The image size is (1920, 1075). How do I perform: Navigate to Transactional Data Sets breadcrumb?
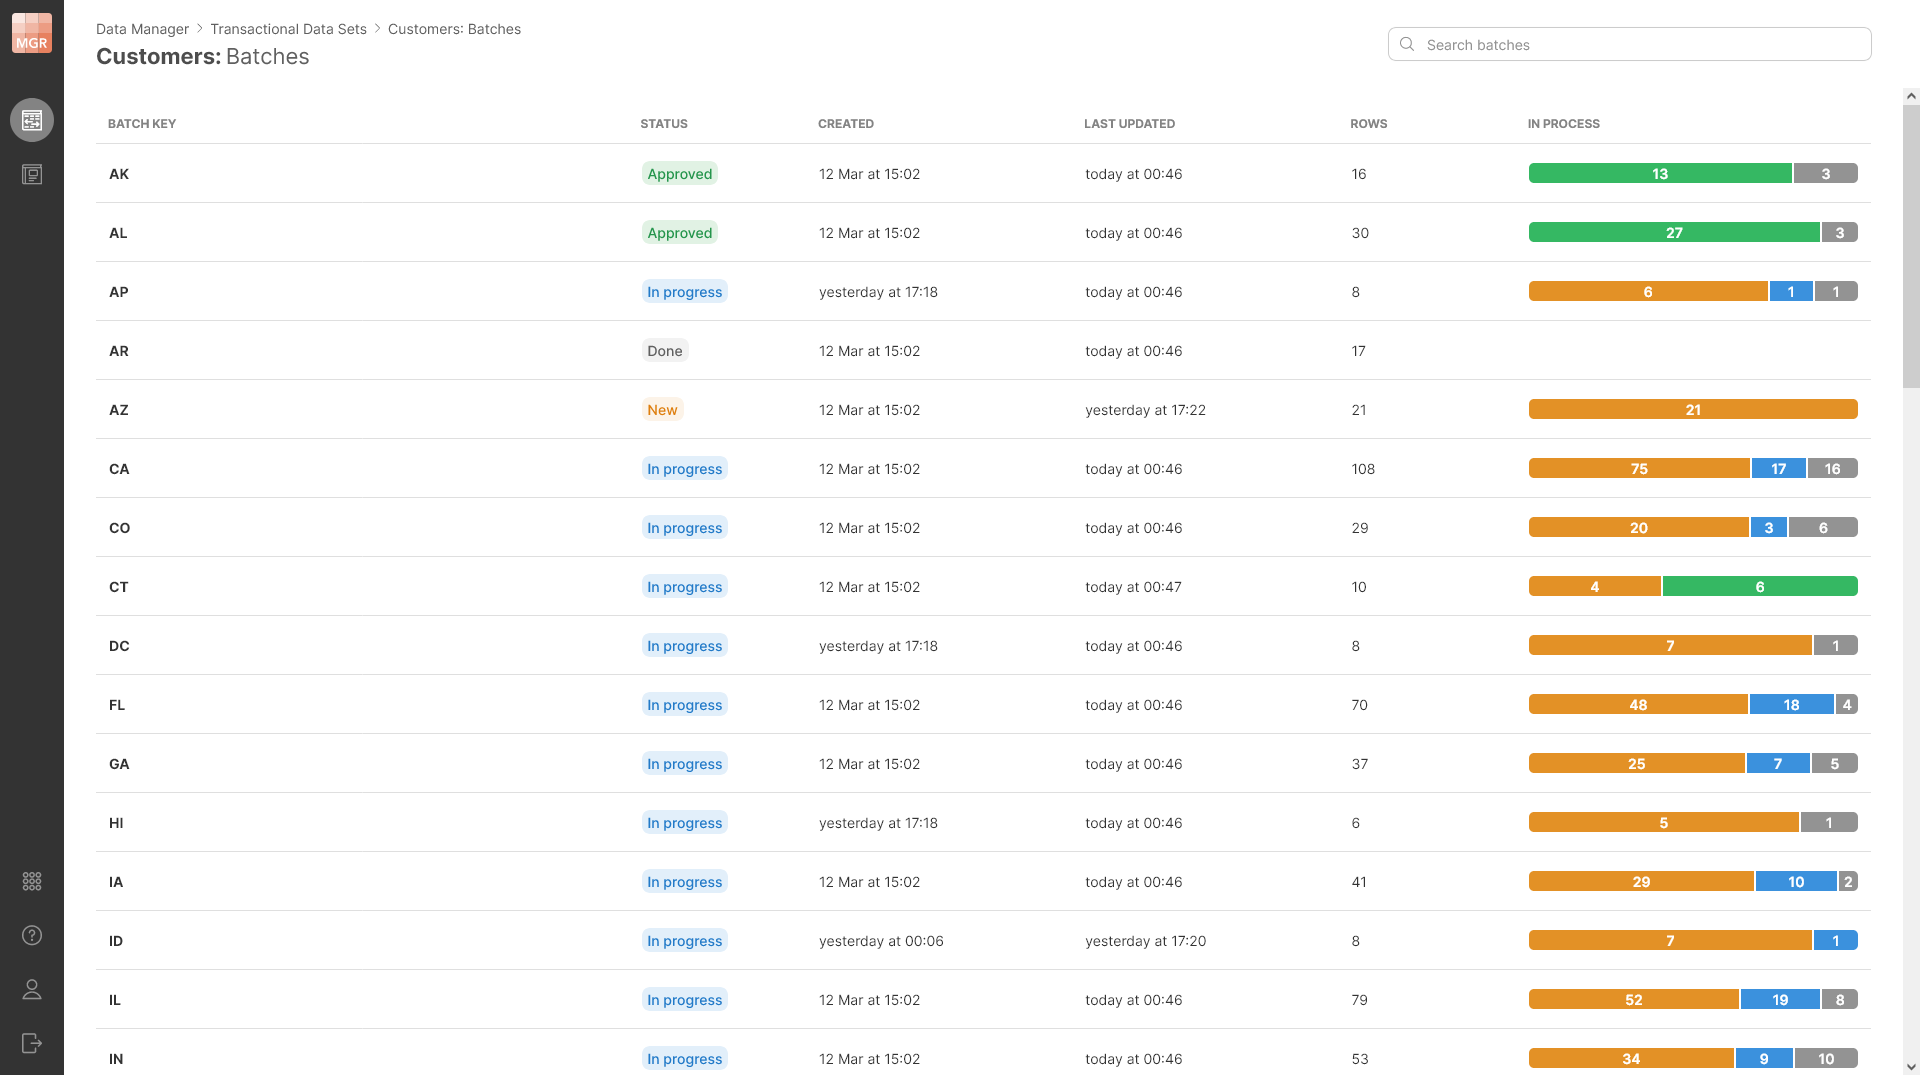(x=288, y=29)
